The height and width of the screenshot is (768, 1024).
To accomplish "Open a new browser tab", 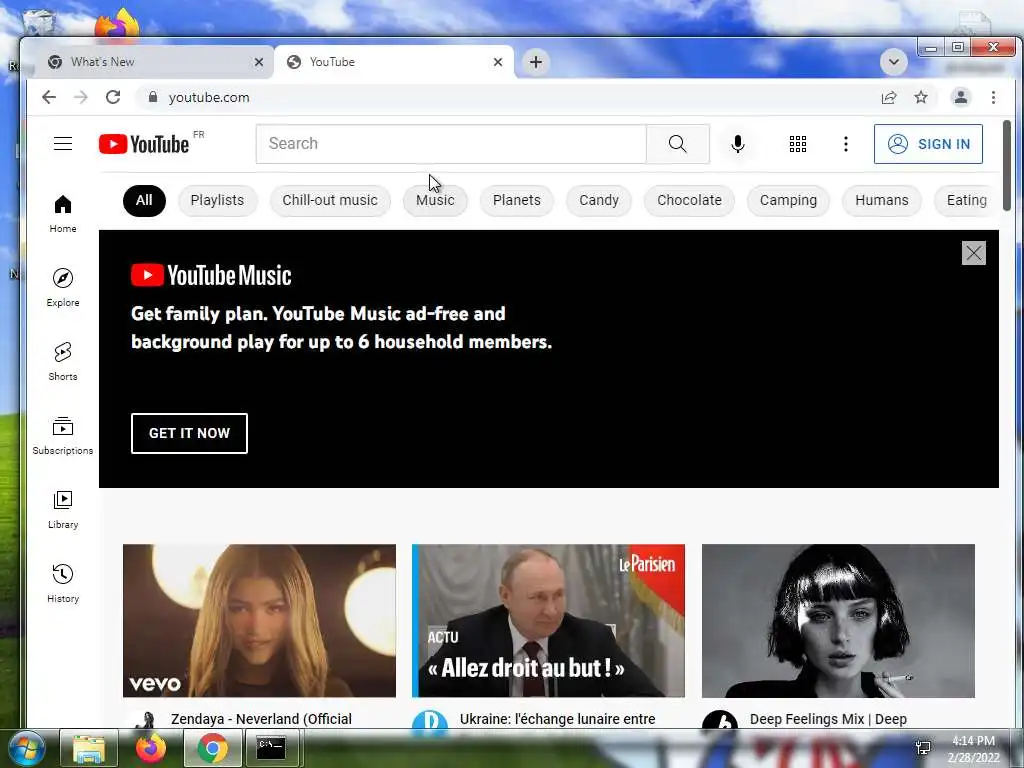I will [x=536, y=62].
